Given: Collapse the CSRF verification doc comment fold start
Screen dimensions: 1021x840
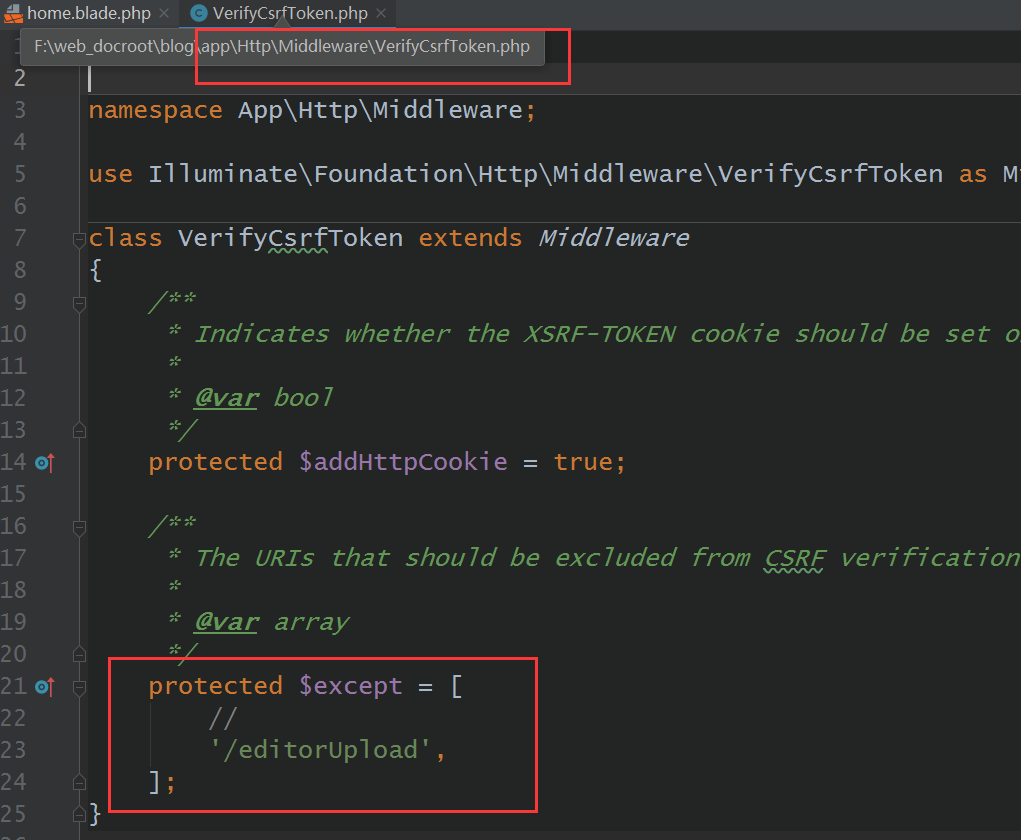Looking at the screenshot, I should [79, 527].
